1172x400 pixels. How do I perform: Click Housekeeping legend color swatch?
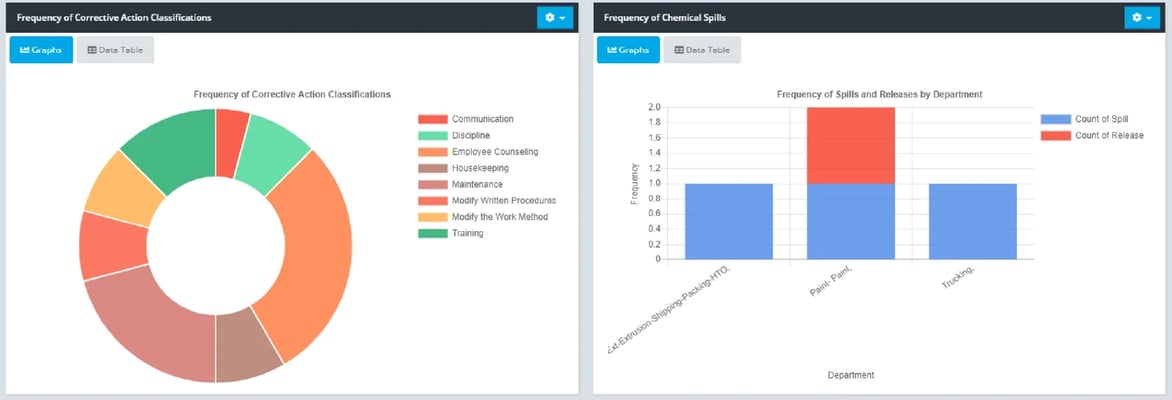click(432, 168)
